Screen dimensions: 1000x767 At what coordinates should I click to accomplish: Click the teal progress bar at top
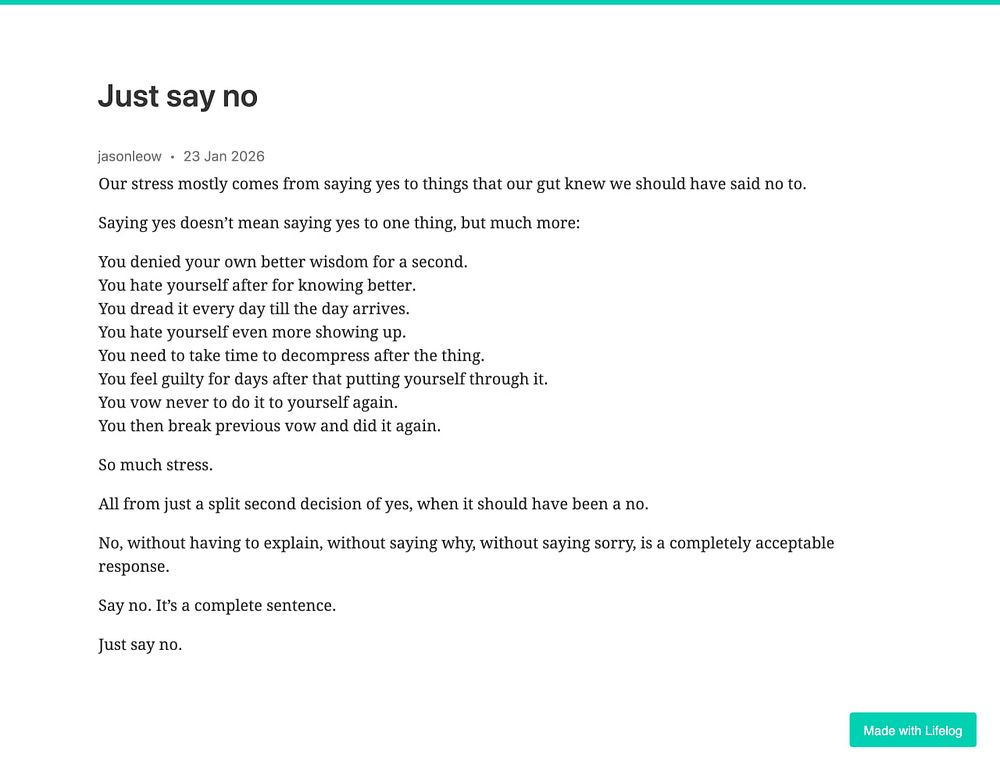click(x=500, y=2)
